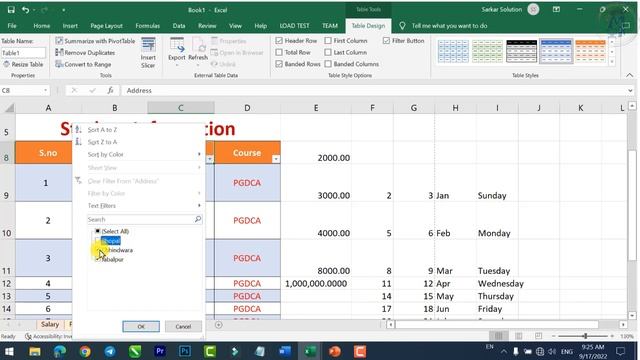Click the Tell me lightbulb icon
Viewport: 640px width, 360px height.
tap(402, 26)
